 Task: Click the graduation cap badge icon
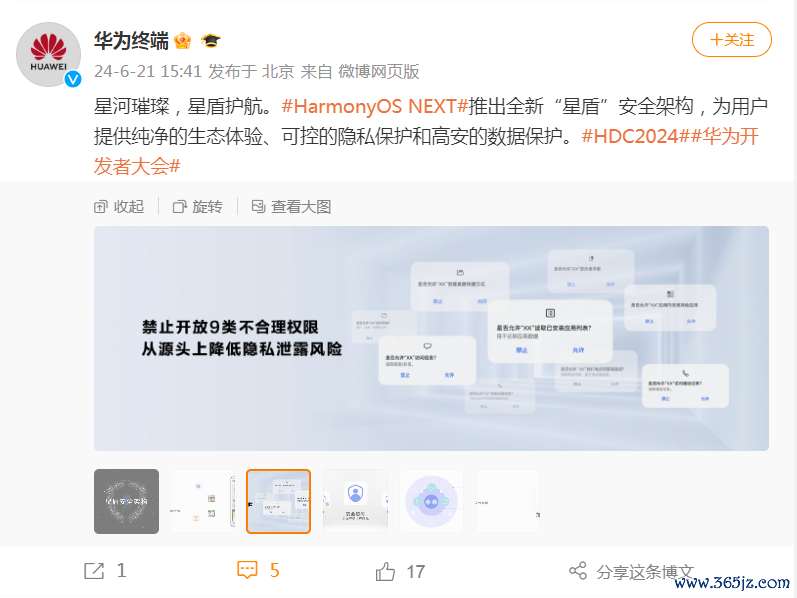(210, 41)
